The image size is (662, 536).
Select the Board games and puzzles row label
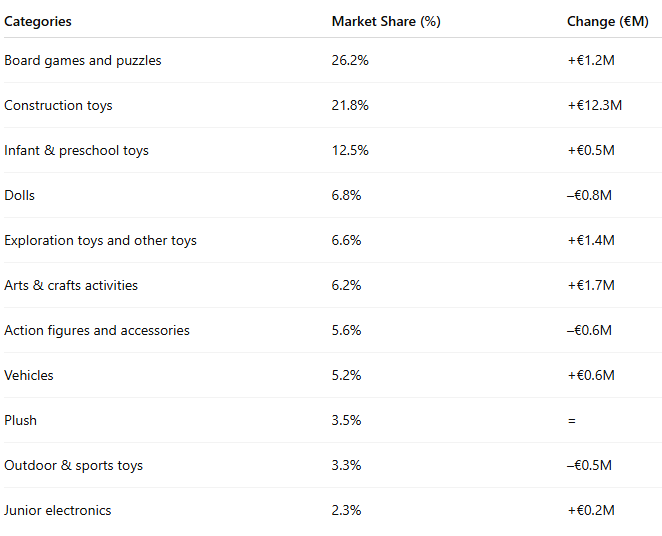tap(83, 60)
